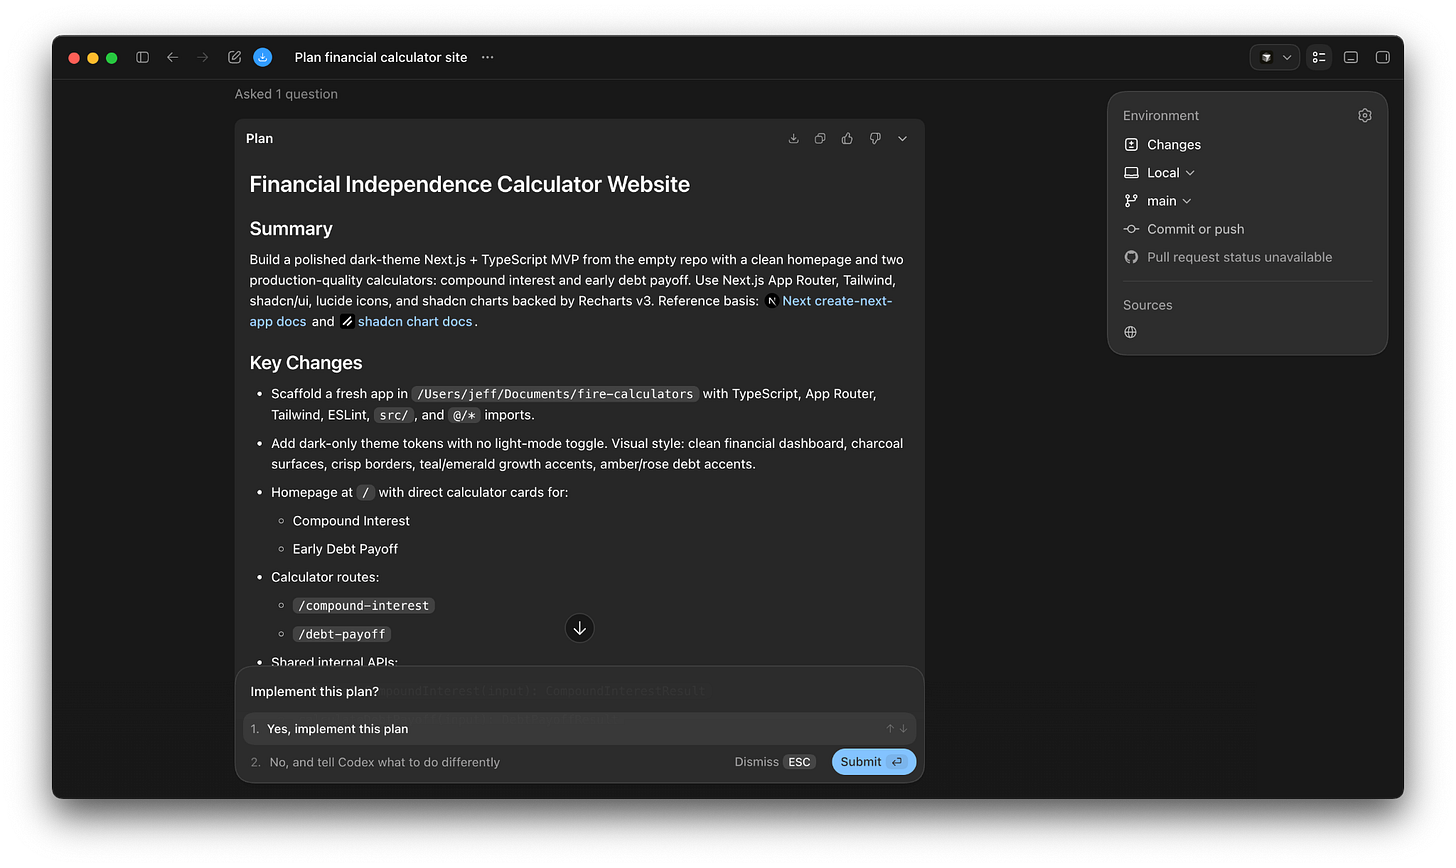
Task: Select "Yes, implement this plan" option
Action: (579, 729)
